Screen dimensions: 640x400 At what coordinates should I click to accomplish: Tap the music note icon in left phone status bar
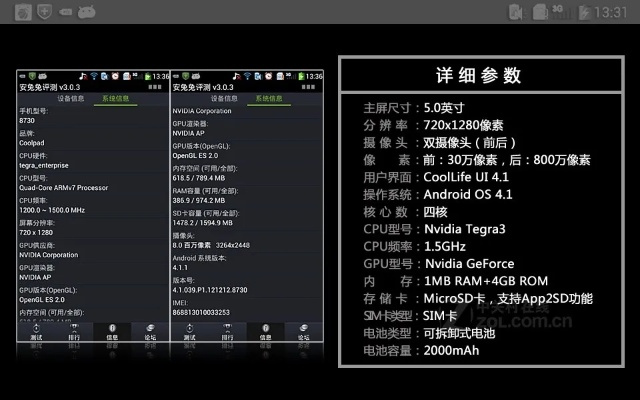pos(83,76)
